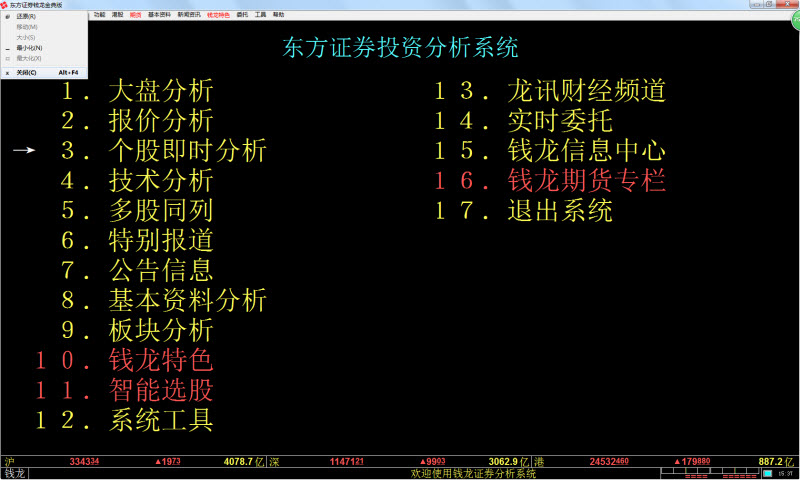The image size is (800, 480).
Task: Select 2. 报价分析
Action: point(137,121)
